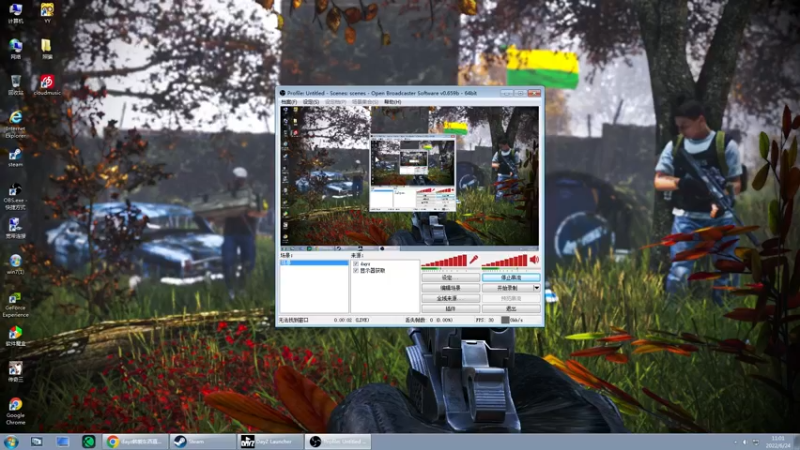This screenshot has width=800, height=450.
Task: Launch cloudmusic from the desktop
Action: [47, 85]
